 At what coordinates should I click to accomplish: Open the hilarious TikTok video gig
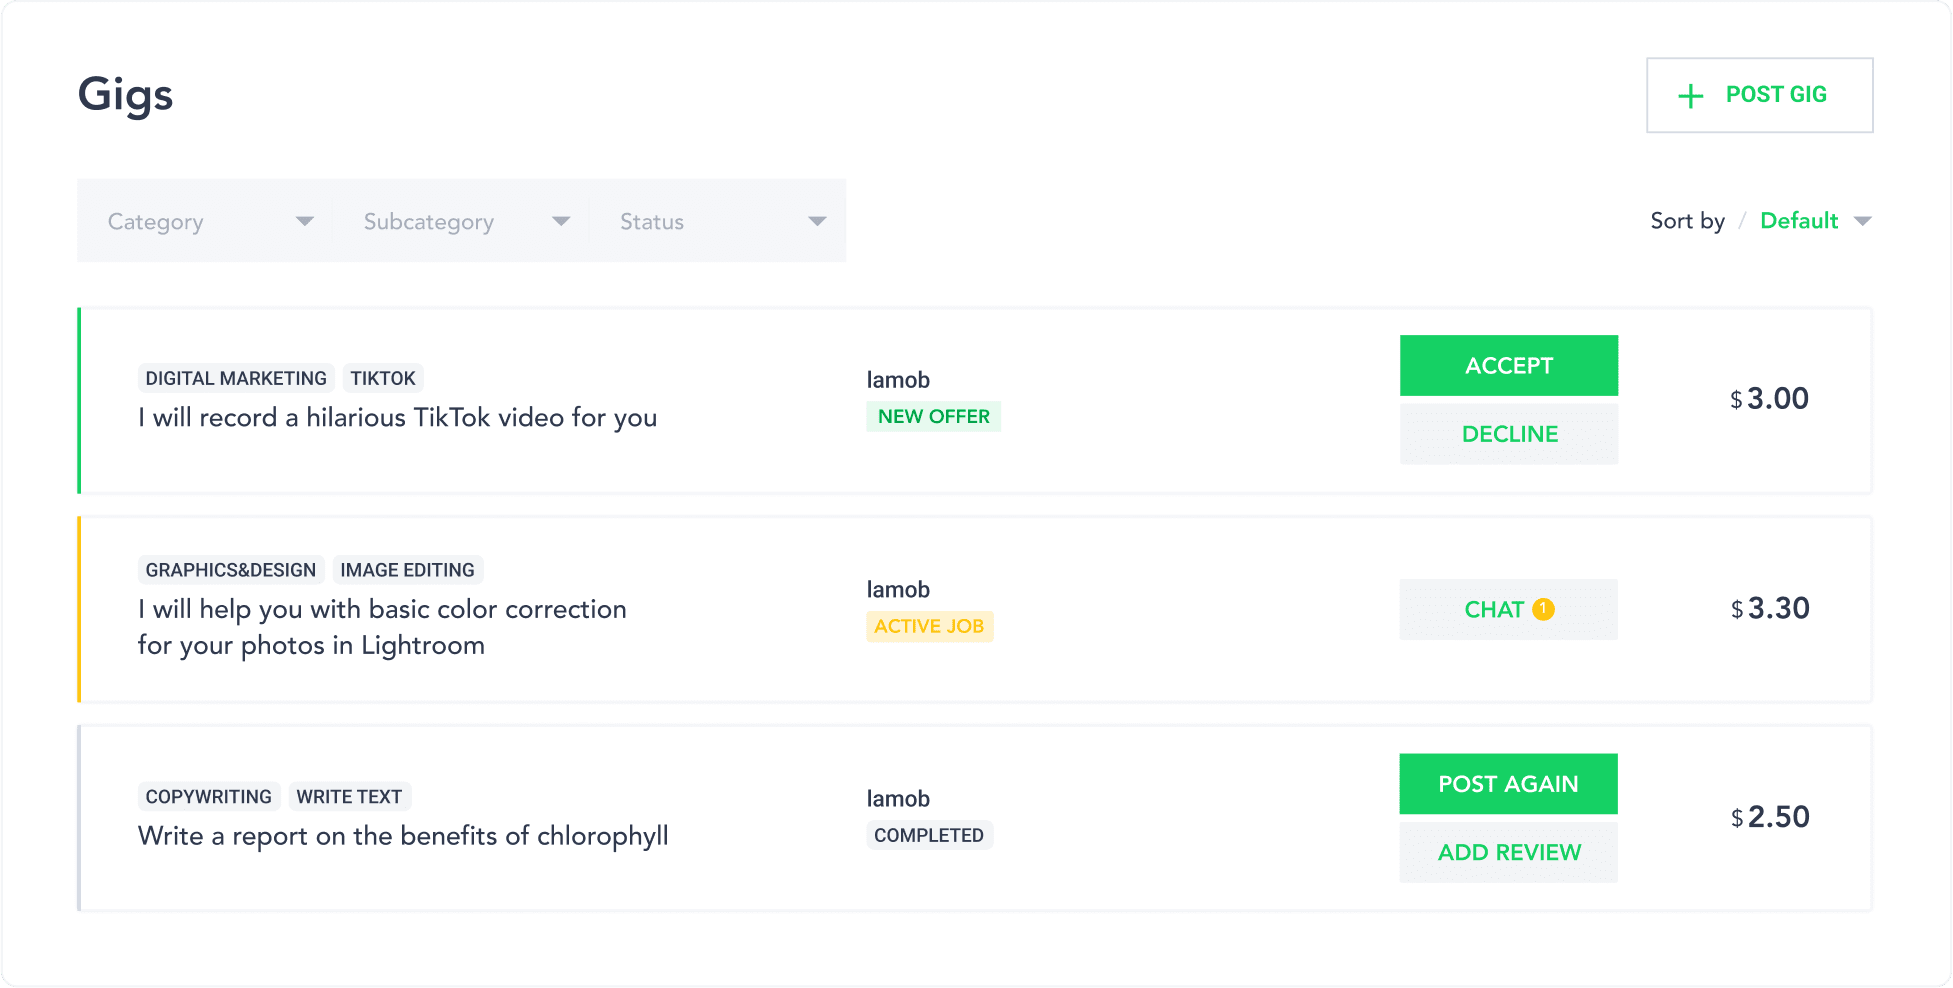[x=396, y=417]
